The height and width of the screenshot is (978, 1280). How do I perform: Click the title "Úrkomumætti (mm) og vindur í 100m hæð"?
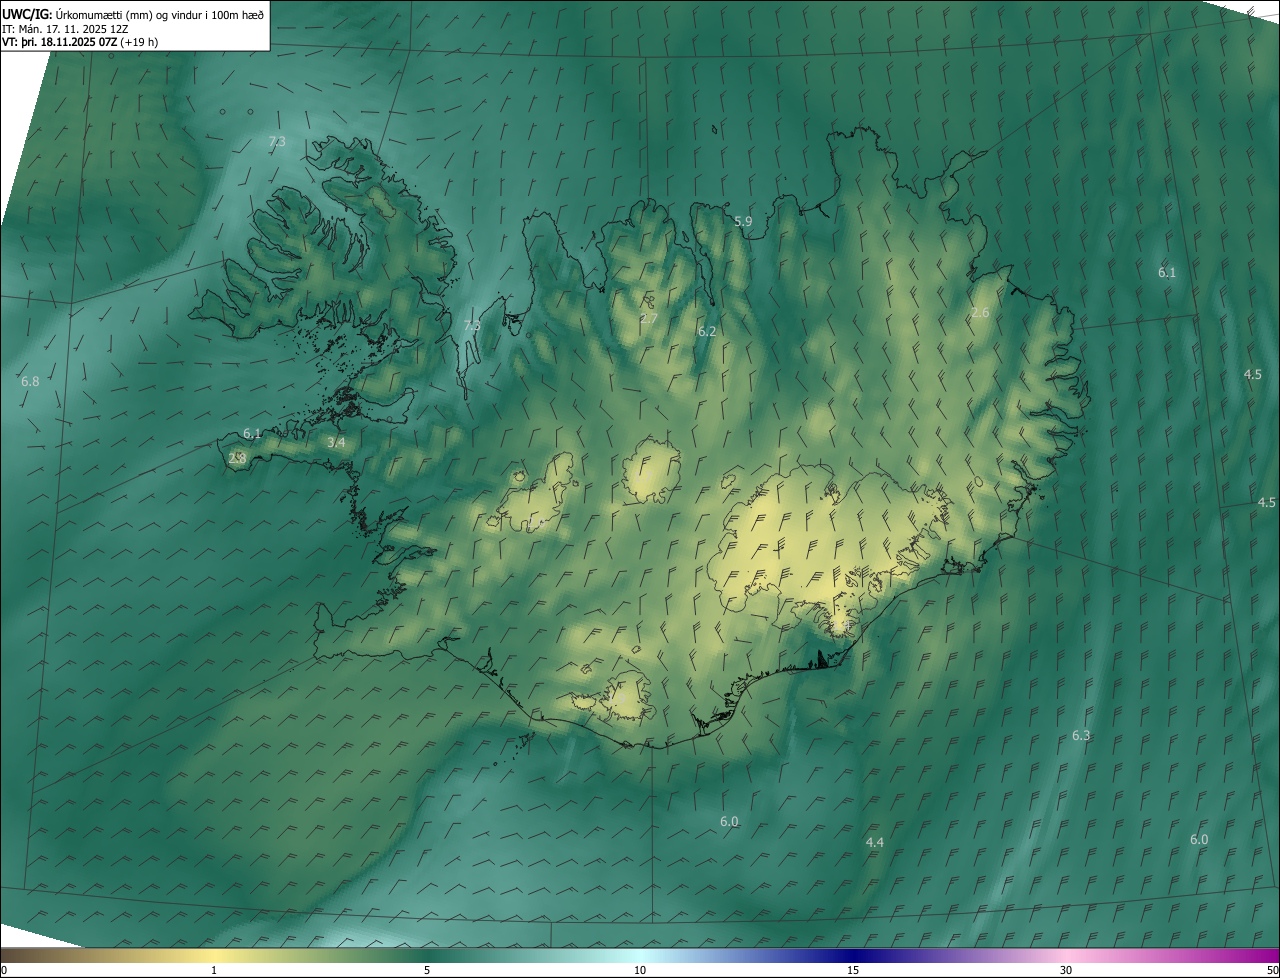coord(158,14)
